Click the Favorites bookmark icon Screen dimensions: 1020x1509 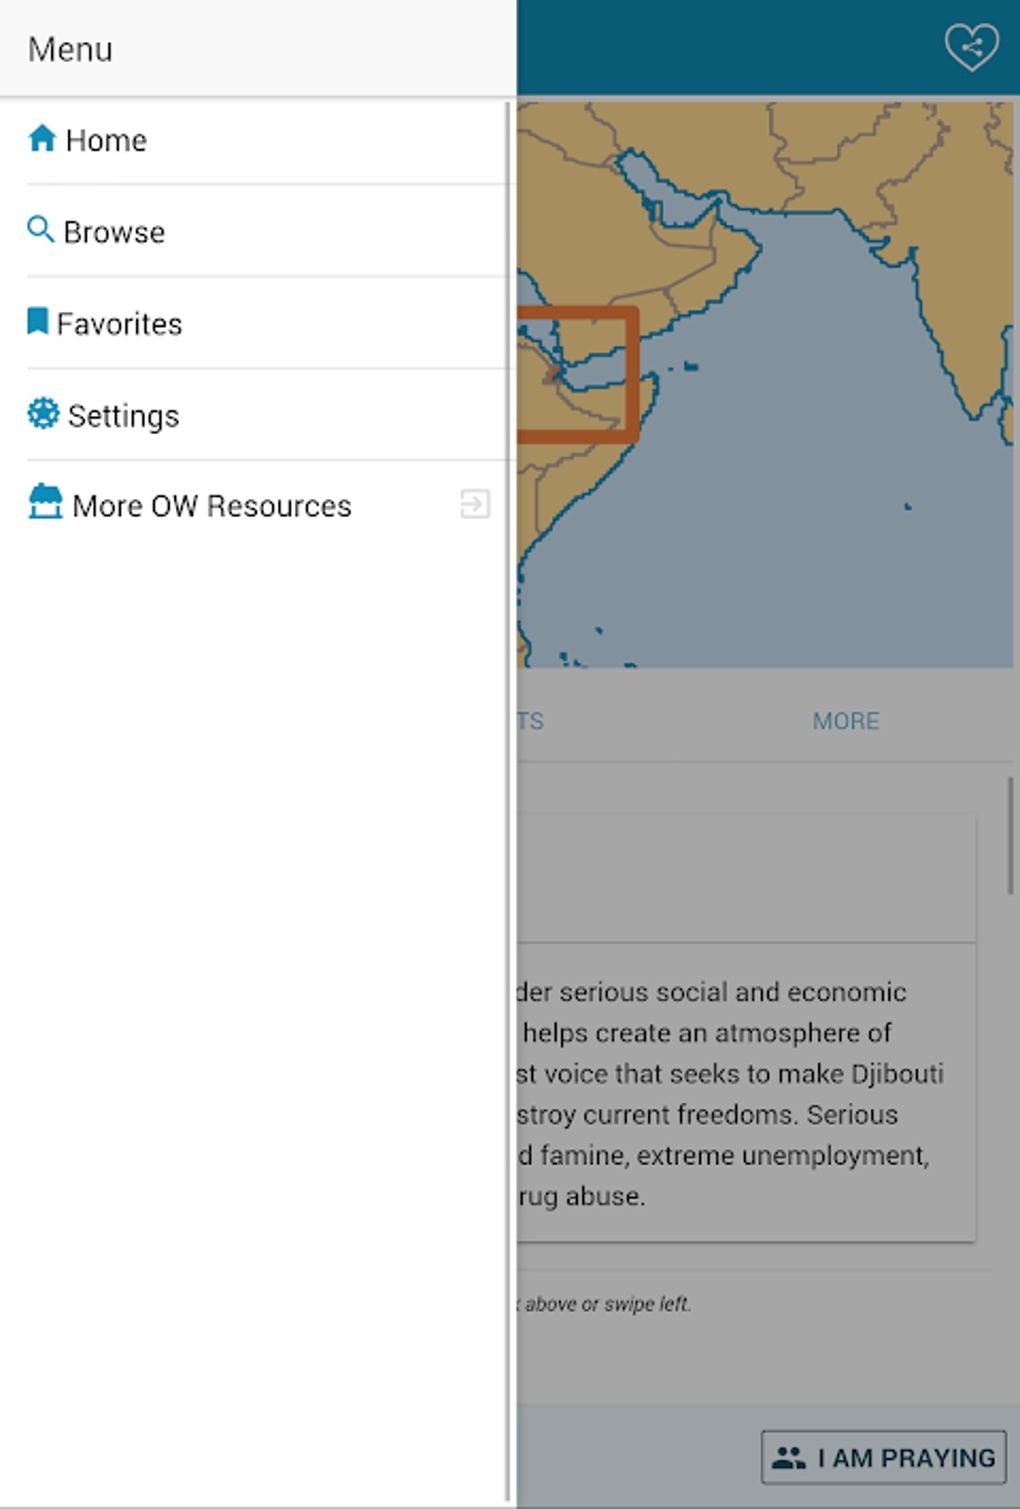click(x=38, y=321)
